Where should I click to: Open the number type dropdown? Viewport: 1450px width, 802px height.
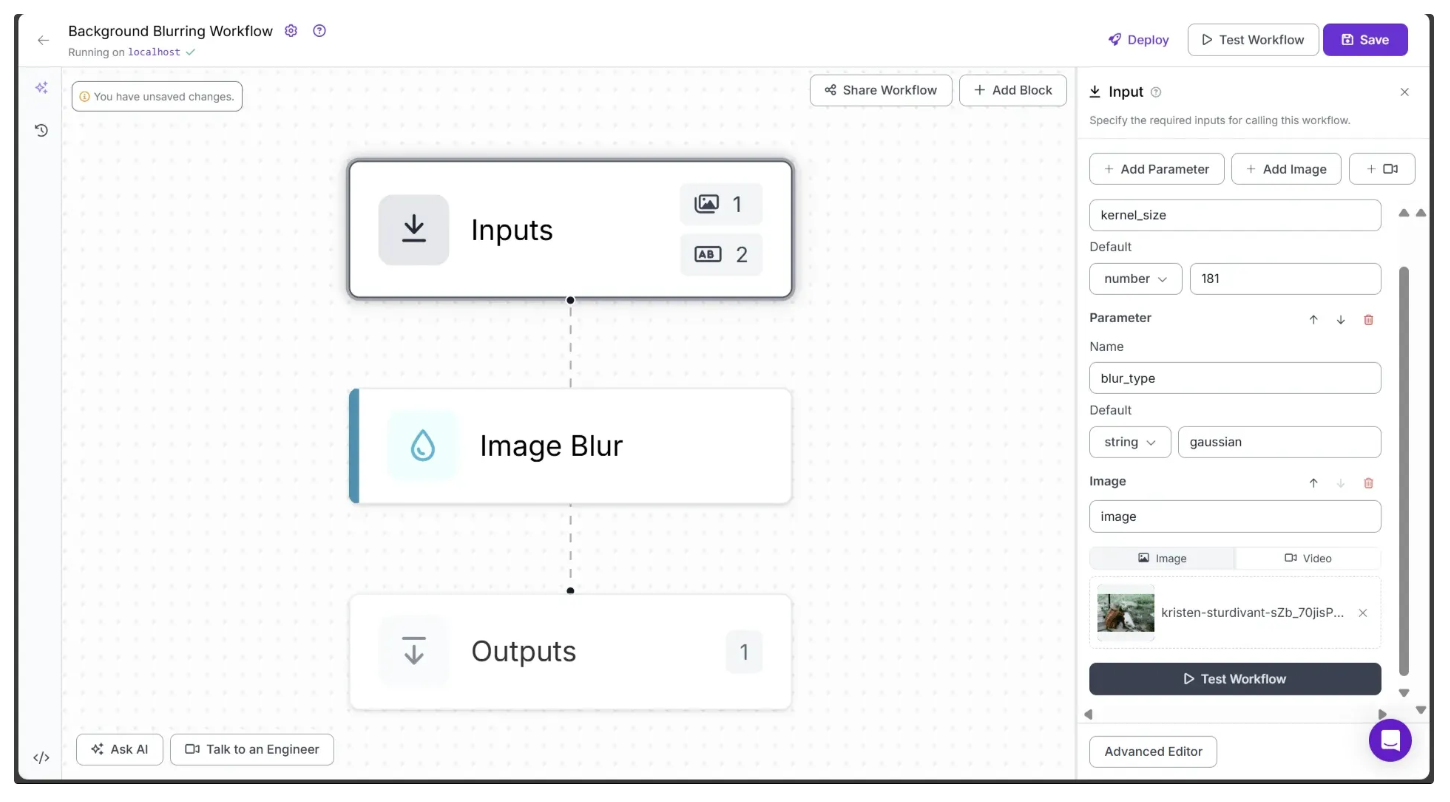pyautogui.click(x=1135, y=279)
